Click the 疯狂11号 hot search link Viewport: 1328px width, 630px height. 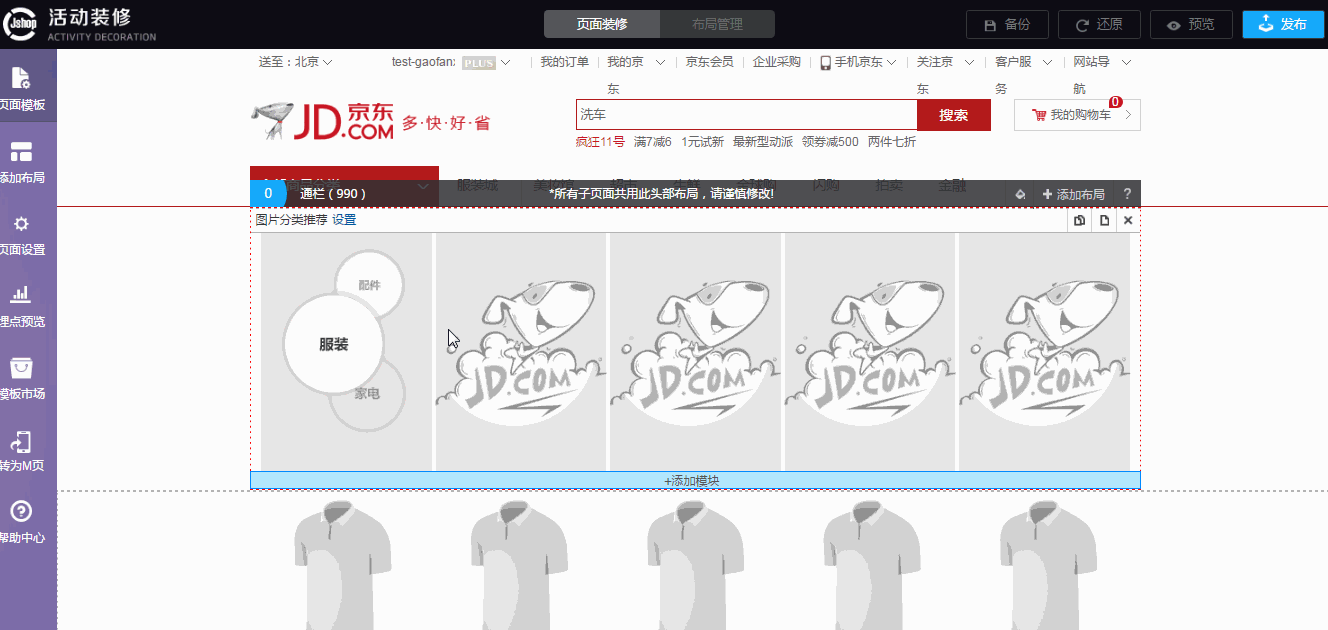click(601, 142)
